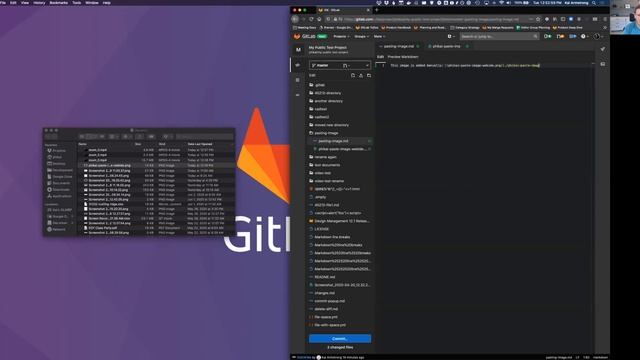
Task: Switch to the pasting-image.md editor tab
Action: point(399,46)
